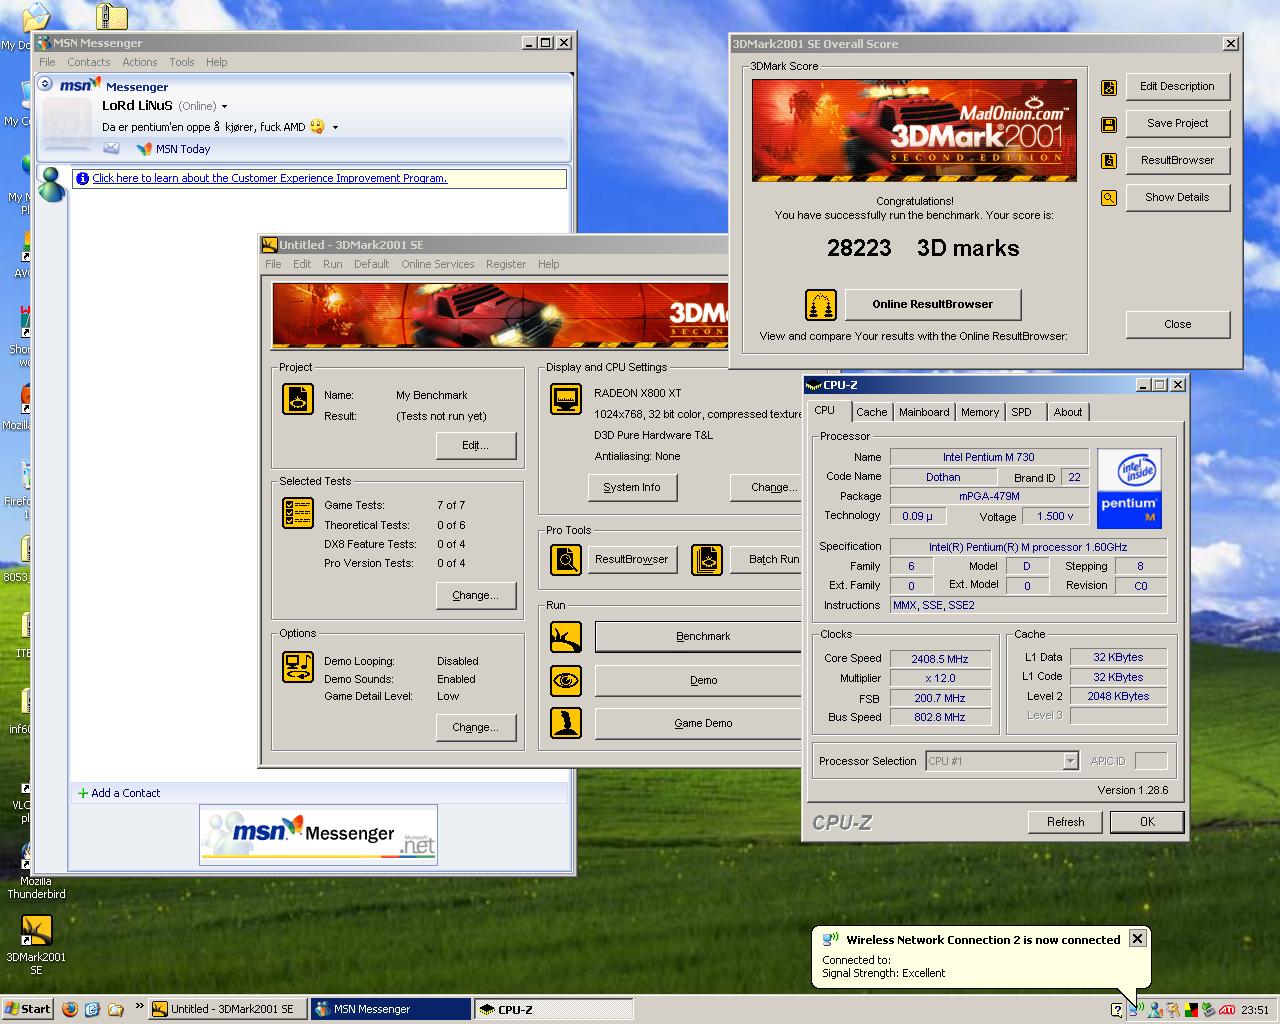Click the ATI tray icon

pos(1226,1010)
